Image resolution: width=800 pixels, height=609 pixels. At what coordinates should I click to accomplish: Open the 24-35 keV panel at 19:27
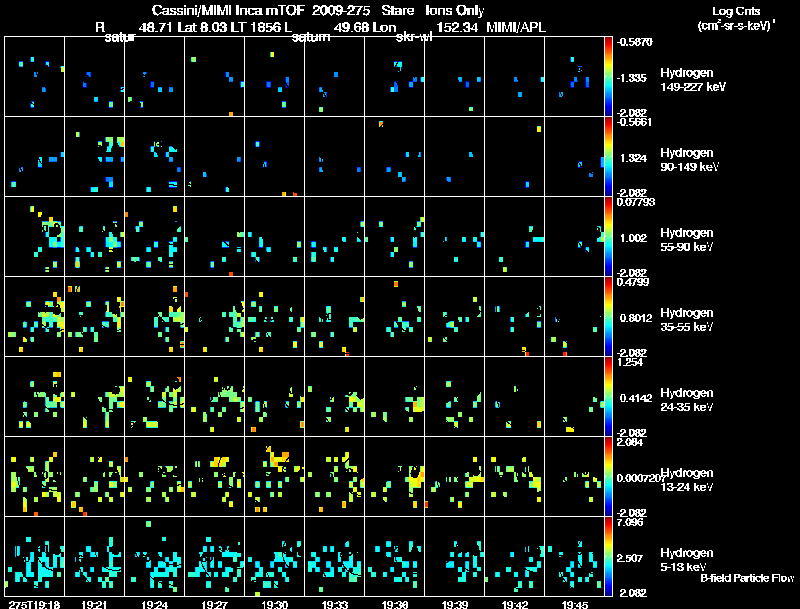coord(214,396)
